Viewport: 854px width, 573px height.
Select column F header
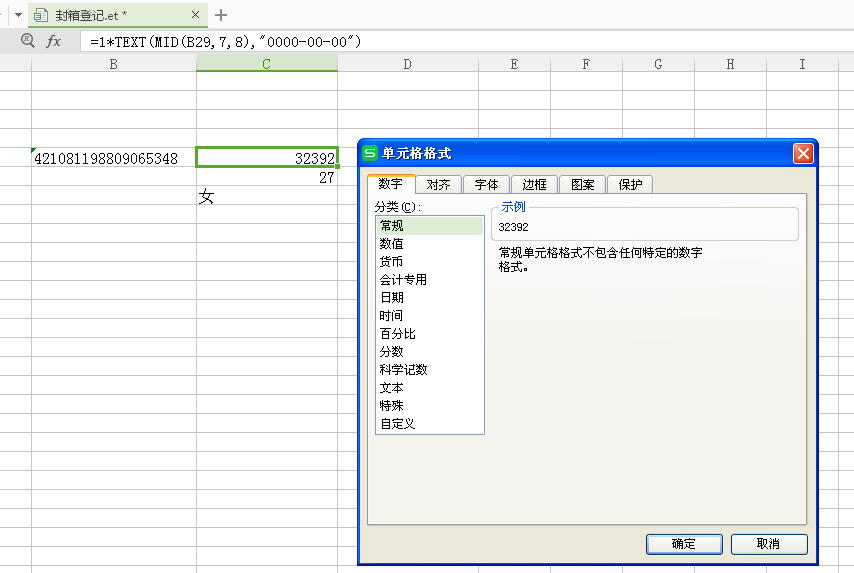point(586,64)
